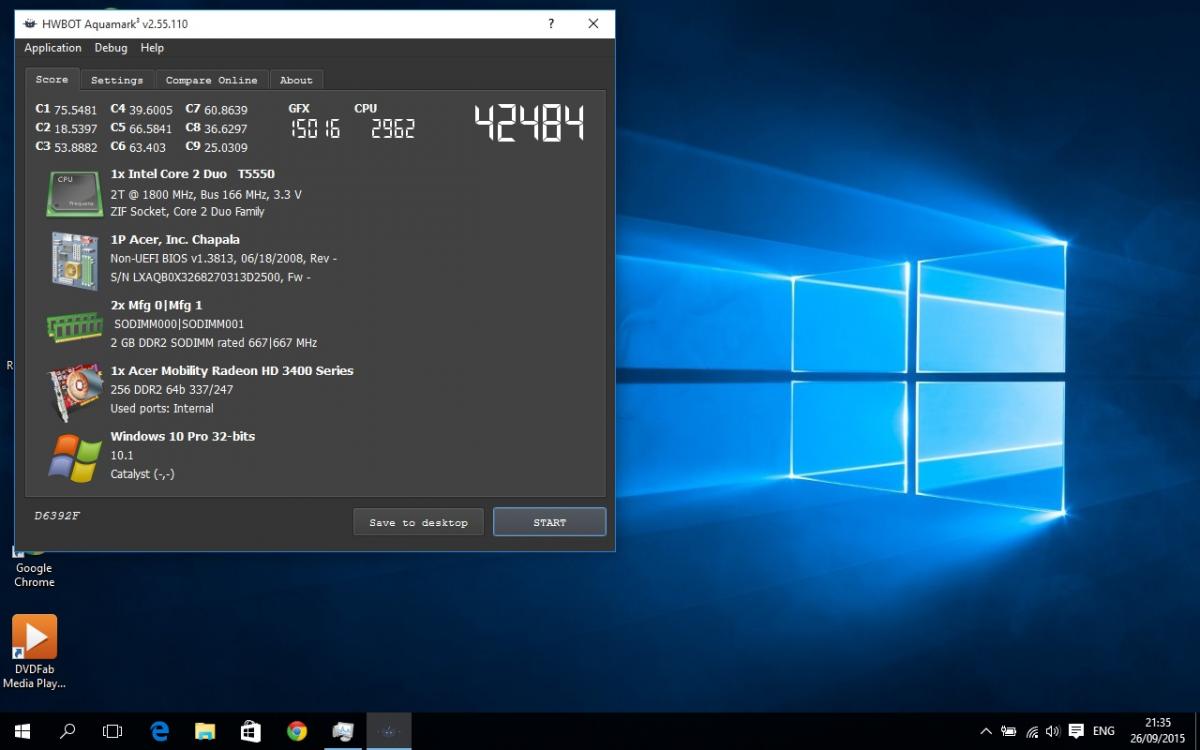Click the green DDR2 memory module icon
Viewport: 1200px width, 750px height.
coord(74,326)
